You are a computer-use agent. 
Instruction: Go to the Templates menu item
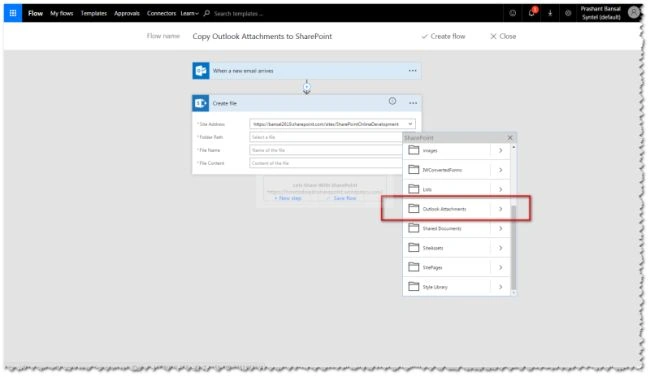pos(94,13)
